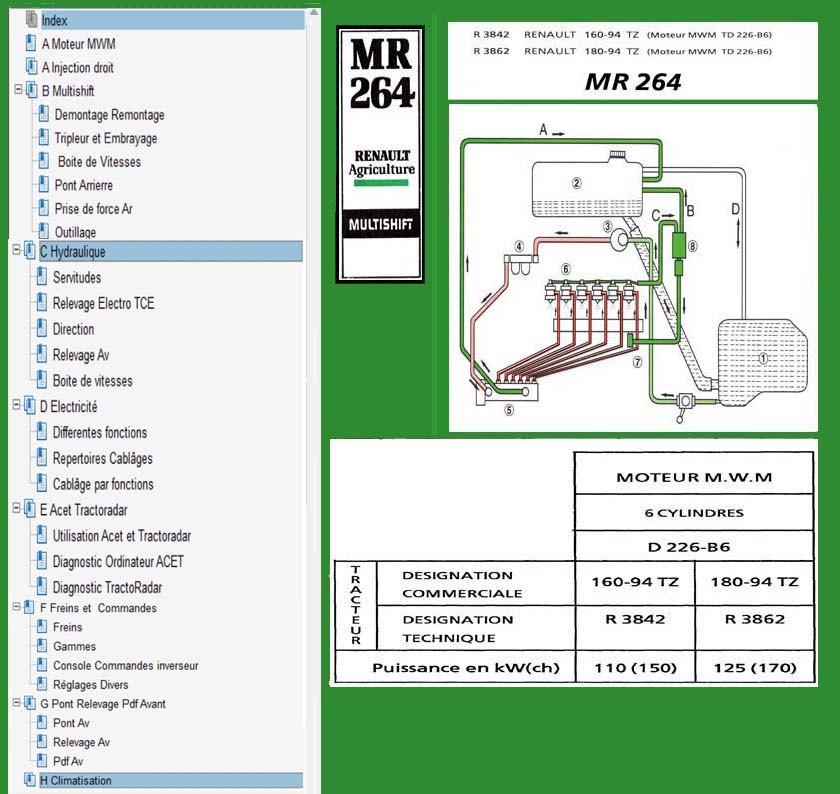Open the E Acet Tractoradar bookmark
Image resolution: width=840 pixels, height=794 pixels.
84,510
